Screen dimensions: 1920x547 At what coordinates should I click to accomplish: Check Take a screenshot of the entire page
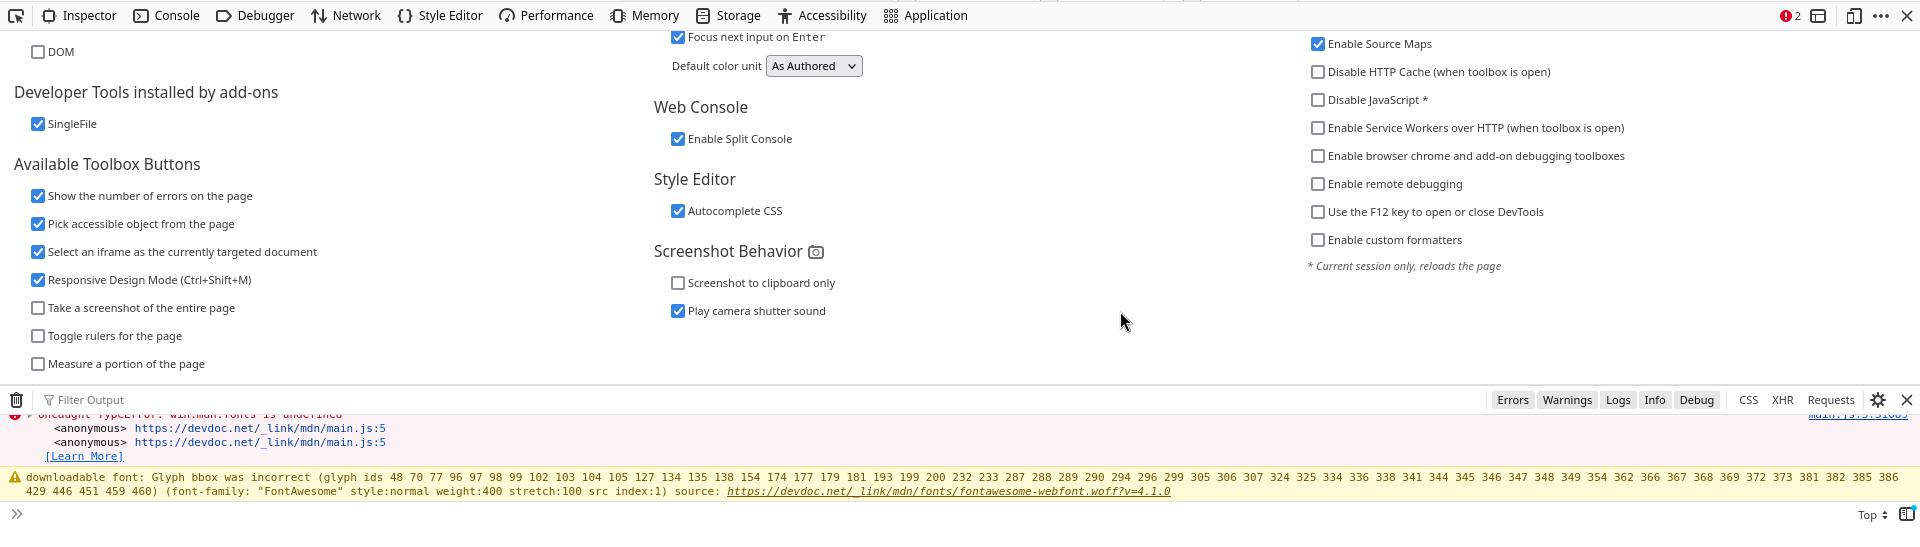pyautogui.click(x=38, y=308)
